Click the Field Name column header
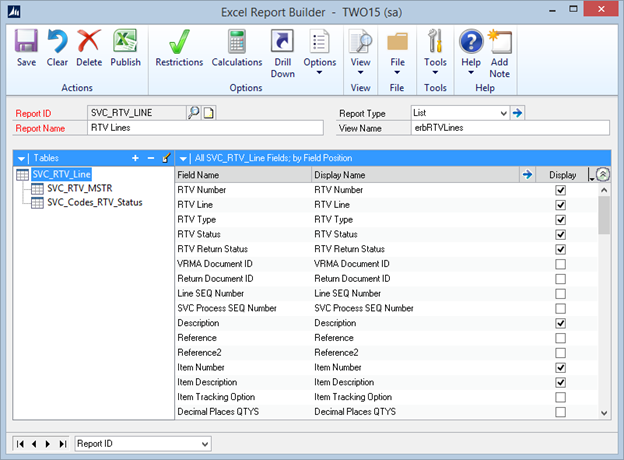Image resolution: width=624 pixels, height=460 pixels. [x=243, y=175]
